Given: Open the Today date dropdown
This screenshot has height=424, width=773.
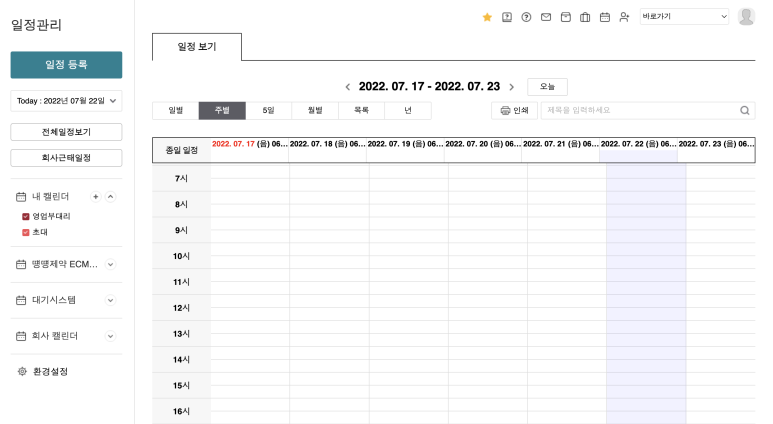Looking at the screenshot, I should [x=66, y=100].
